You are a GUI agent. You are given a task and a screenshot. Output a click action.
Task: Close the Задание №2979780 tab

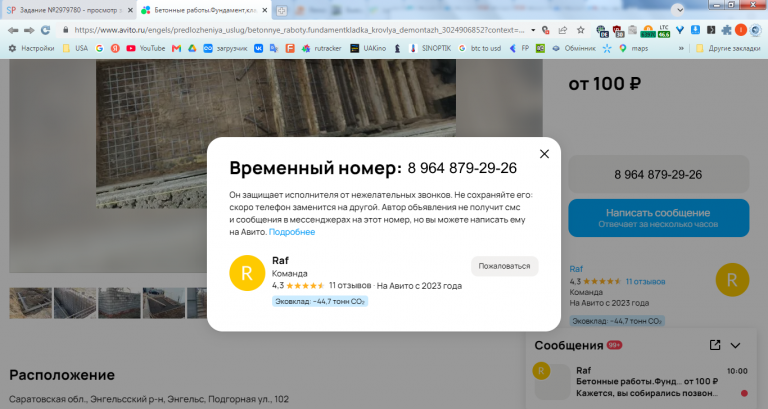[130, 10]
